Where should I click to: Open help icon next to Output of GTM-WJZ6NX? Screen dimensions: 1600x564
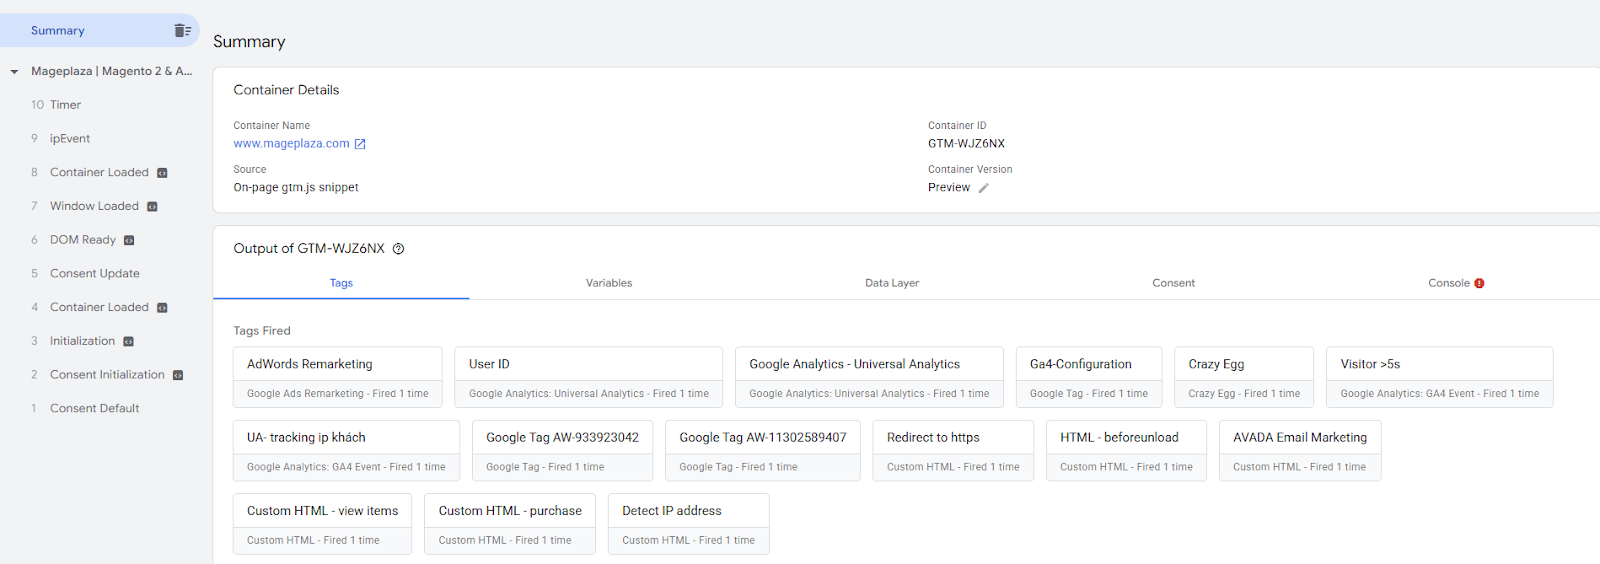(398, 249)
